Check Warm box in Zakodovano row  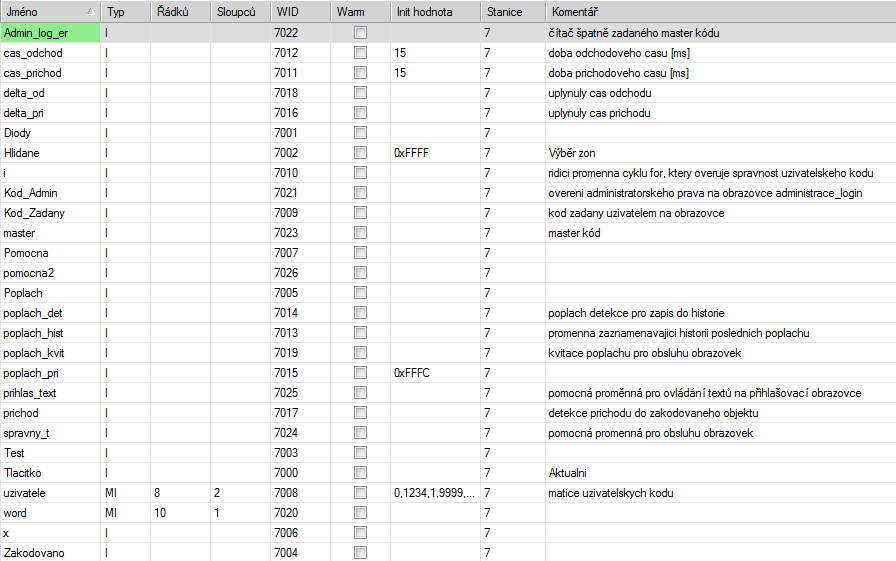click(x=360, y=553)
